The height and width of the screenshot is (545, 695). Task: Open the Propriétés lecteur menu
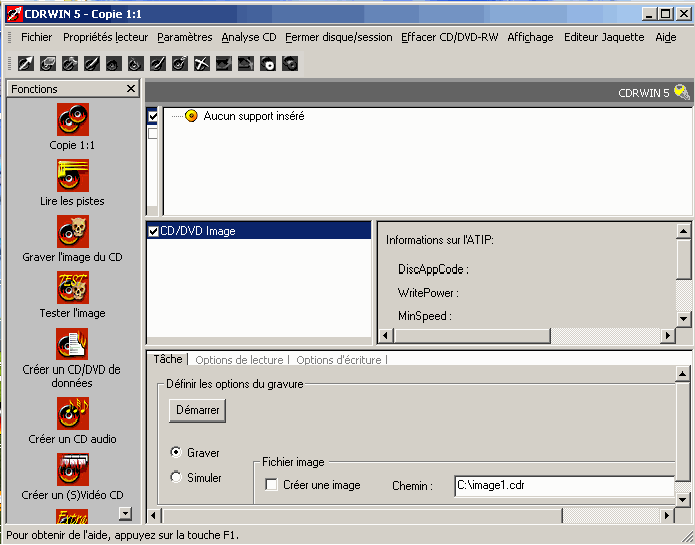(x=105, y=37)
